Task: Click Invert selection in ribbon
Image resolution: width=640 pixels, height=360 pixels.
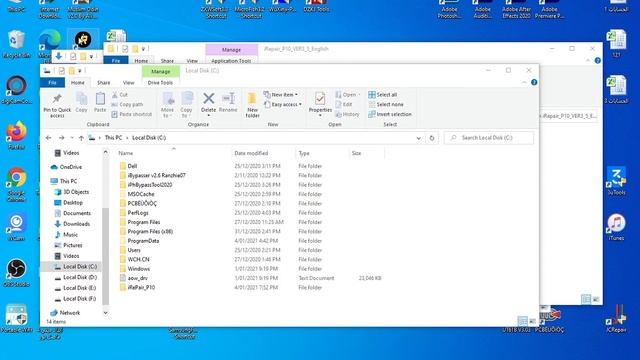Action: (390, 114)
